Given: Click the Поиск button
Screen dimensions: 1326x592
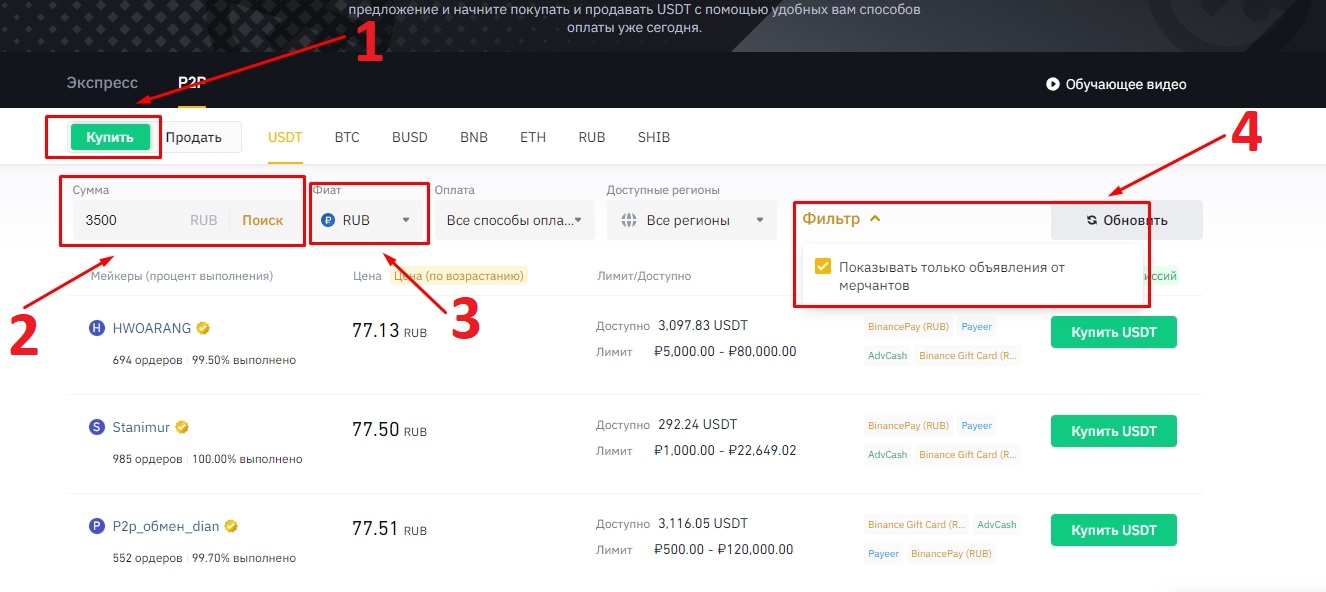Looking at the screenshot, I should (263, 220).
